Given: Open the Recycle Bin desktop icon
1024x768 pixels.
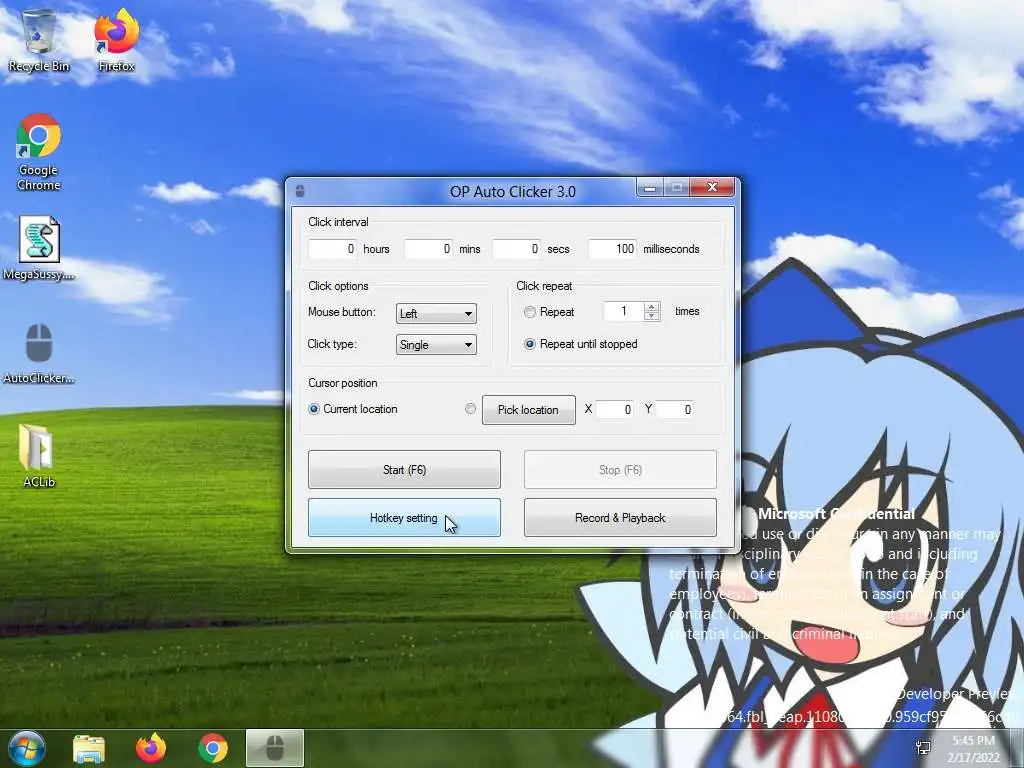Looking at the screenshot, I should tap(39, 40).
